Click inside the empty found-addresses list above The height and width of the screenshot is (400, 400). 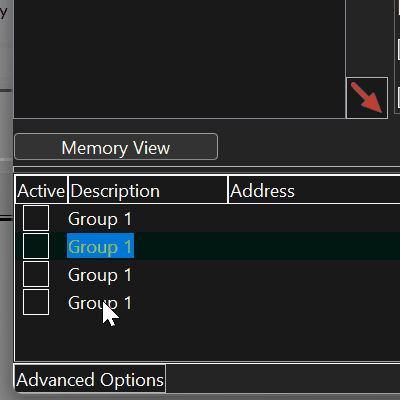tap(179, 59)
